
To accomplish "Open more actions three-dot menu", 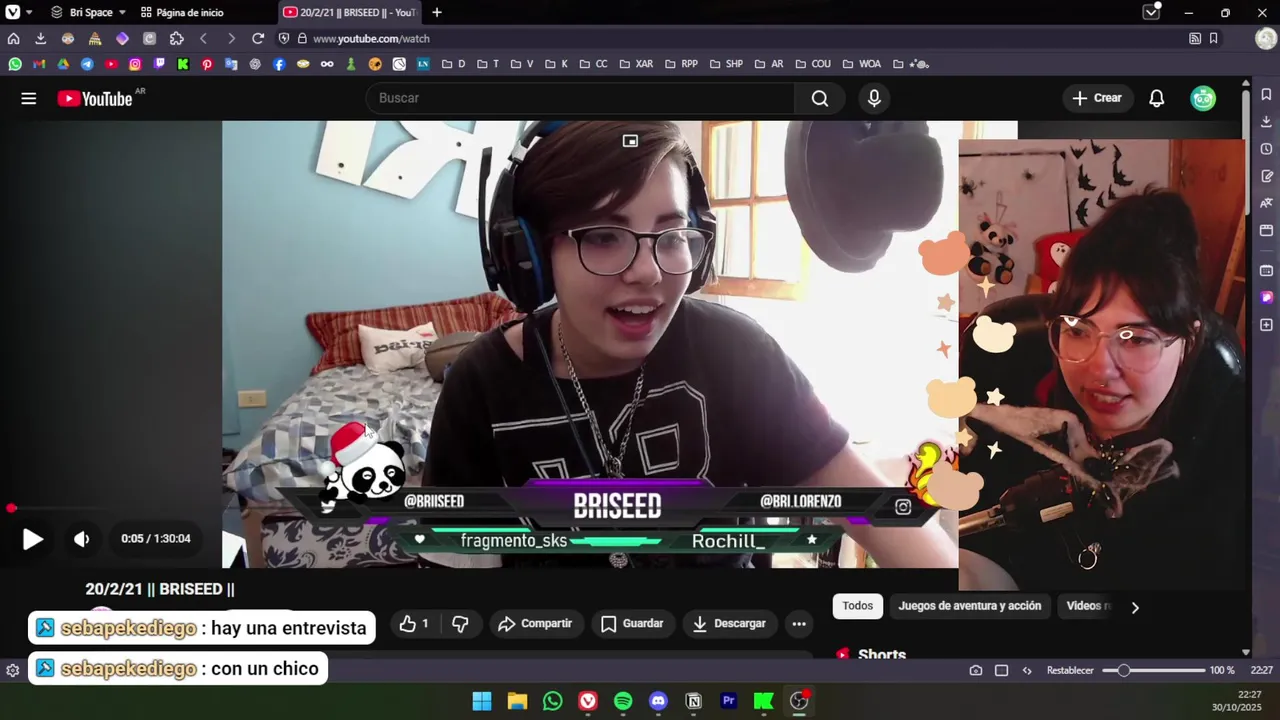I will 799,624.
